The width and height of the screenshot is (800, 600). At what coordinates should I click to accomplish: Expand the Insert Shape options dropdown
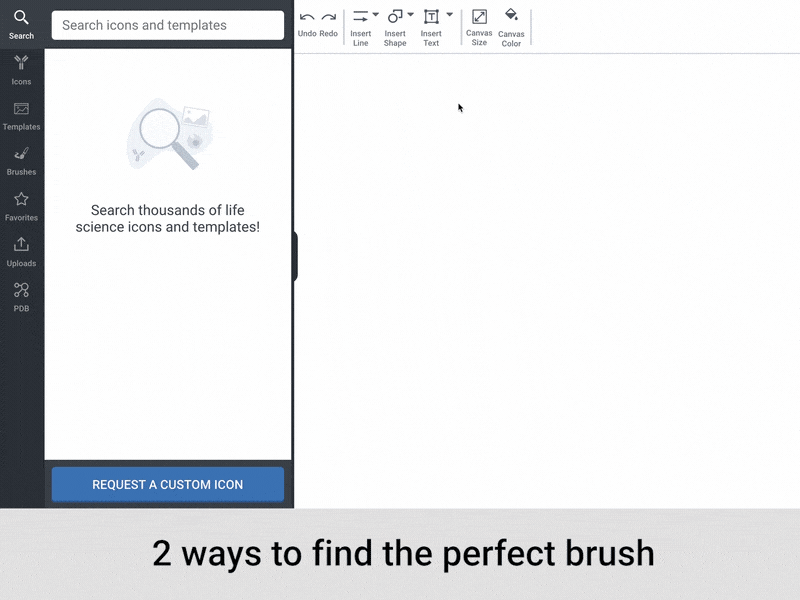click(409, 16)
